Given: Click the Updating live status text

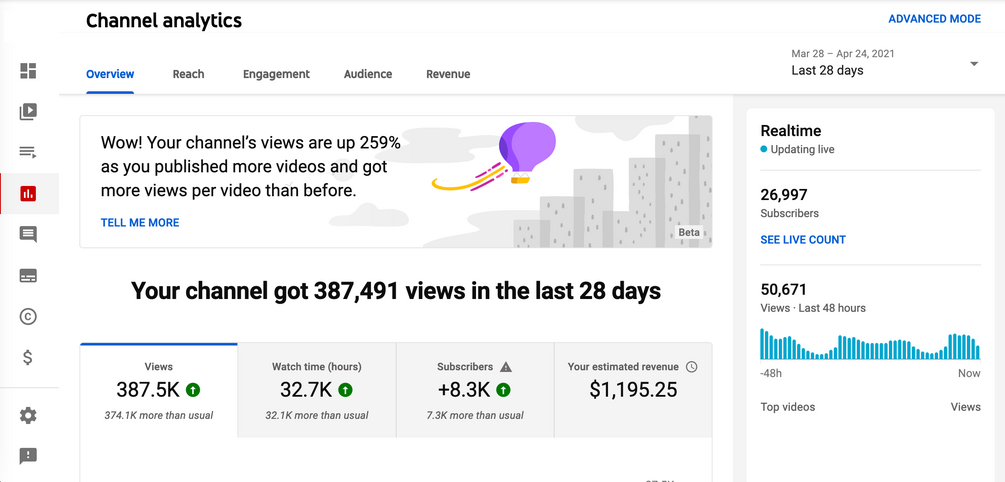Looking at the screenshot, I should click(x=802, y=150).
